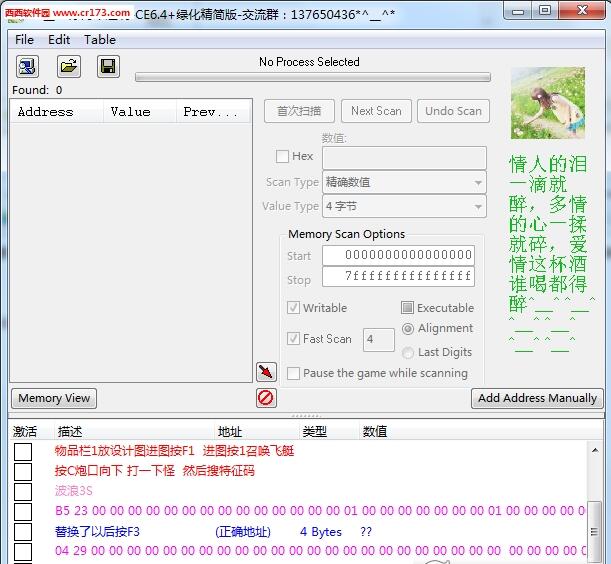Click the Address column header
Screen dimensions: 611x564
coord(46,112)
